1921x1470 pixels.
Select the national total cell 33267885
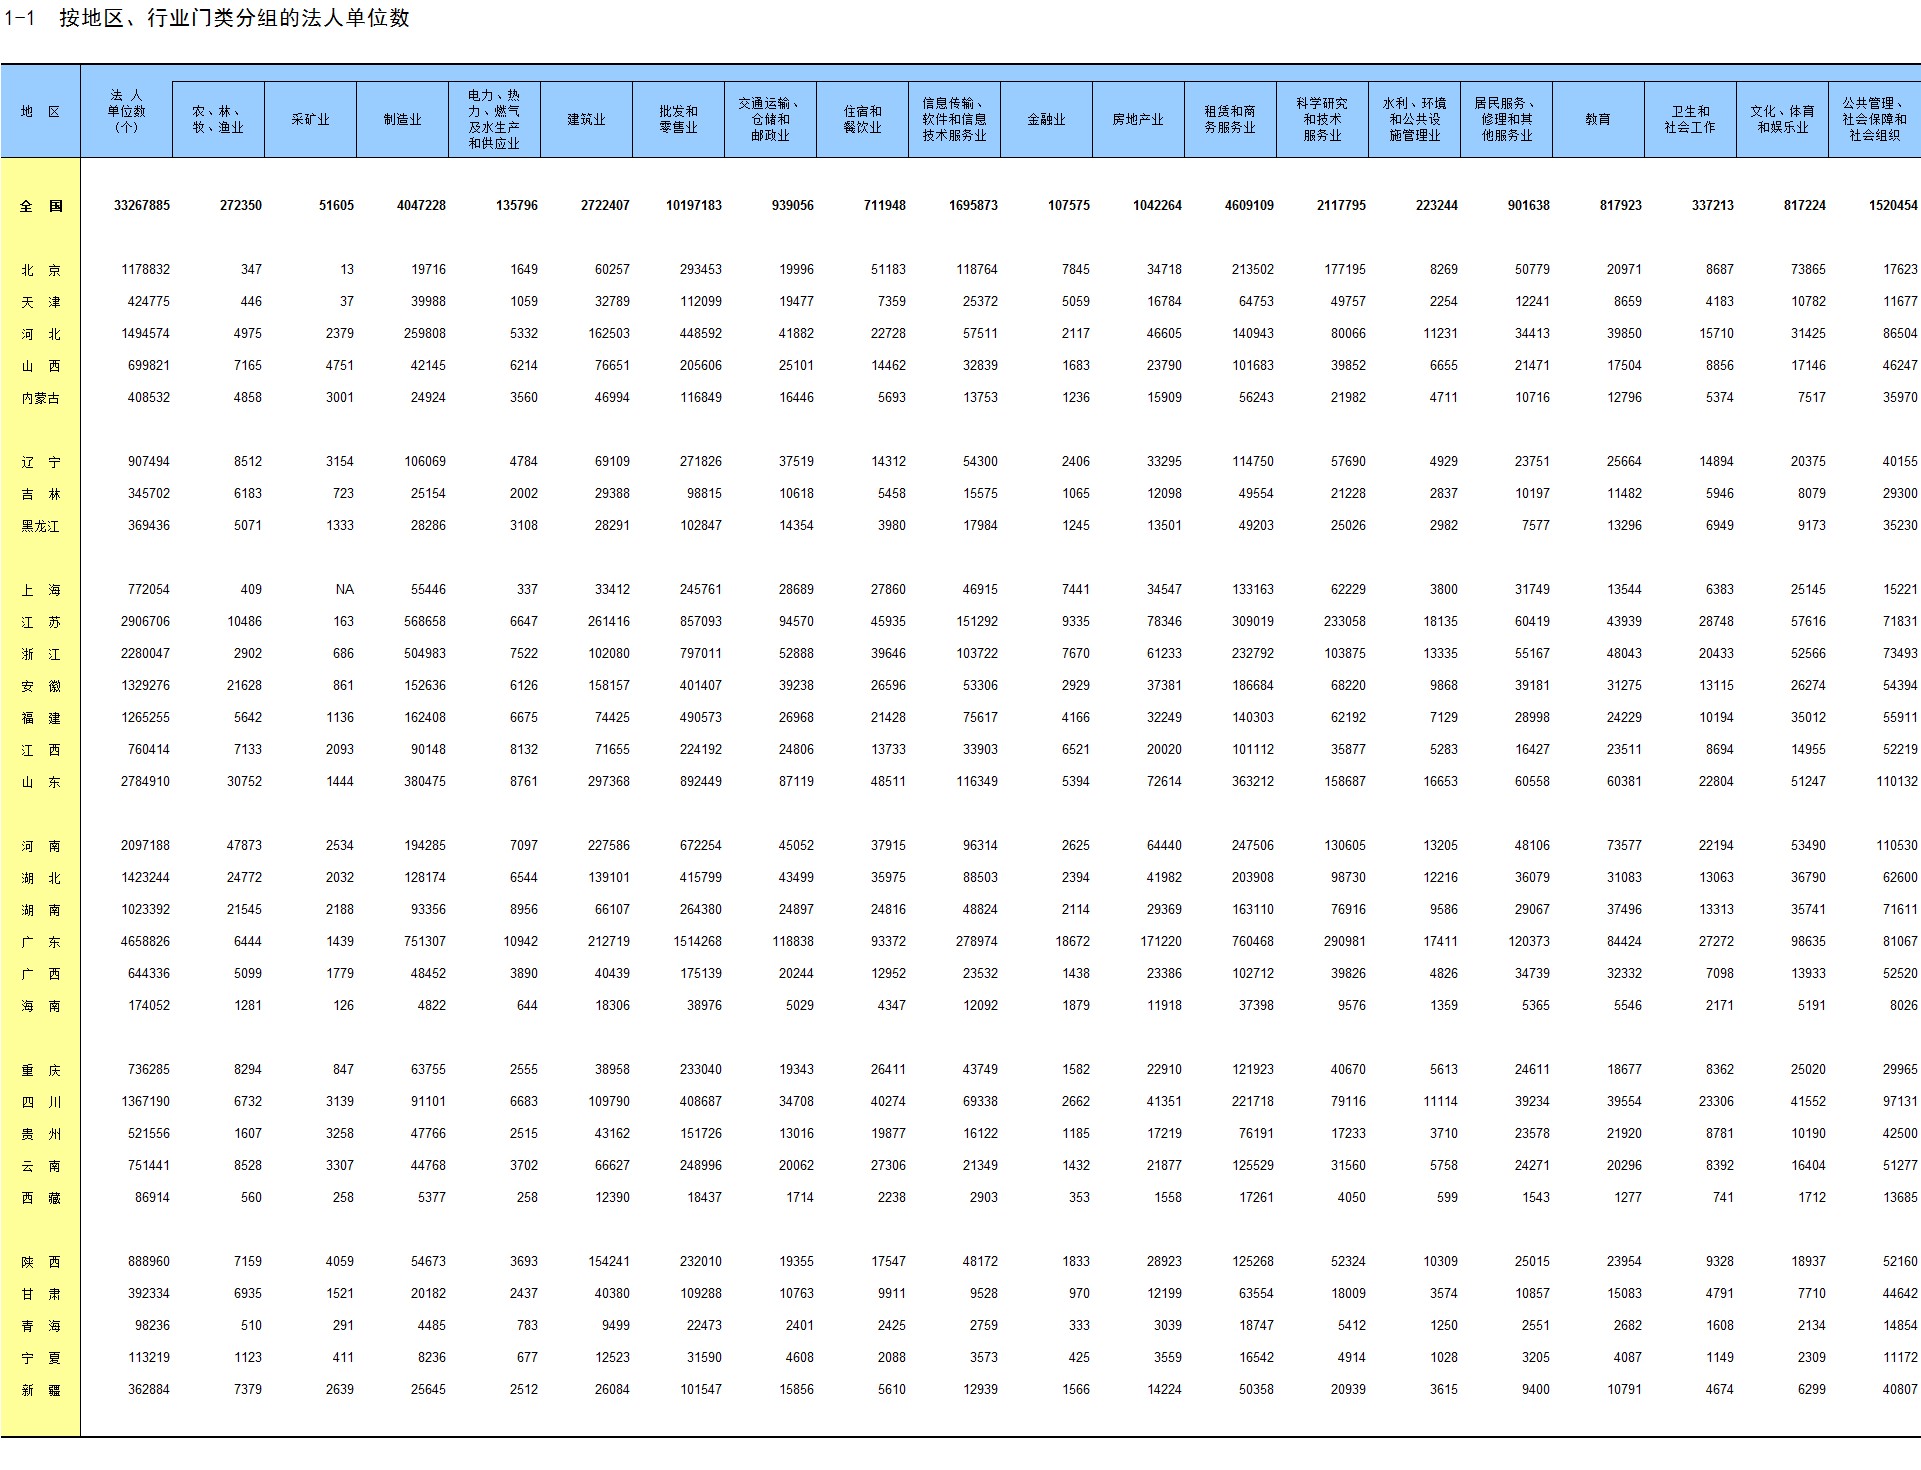(141, 206)
